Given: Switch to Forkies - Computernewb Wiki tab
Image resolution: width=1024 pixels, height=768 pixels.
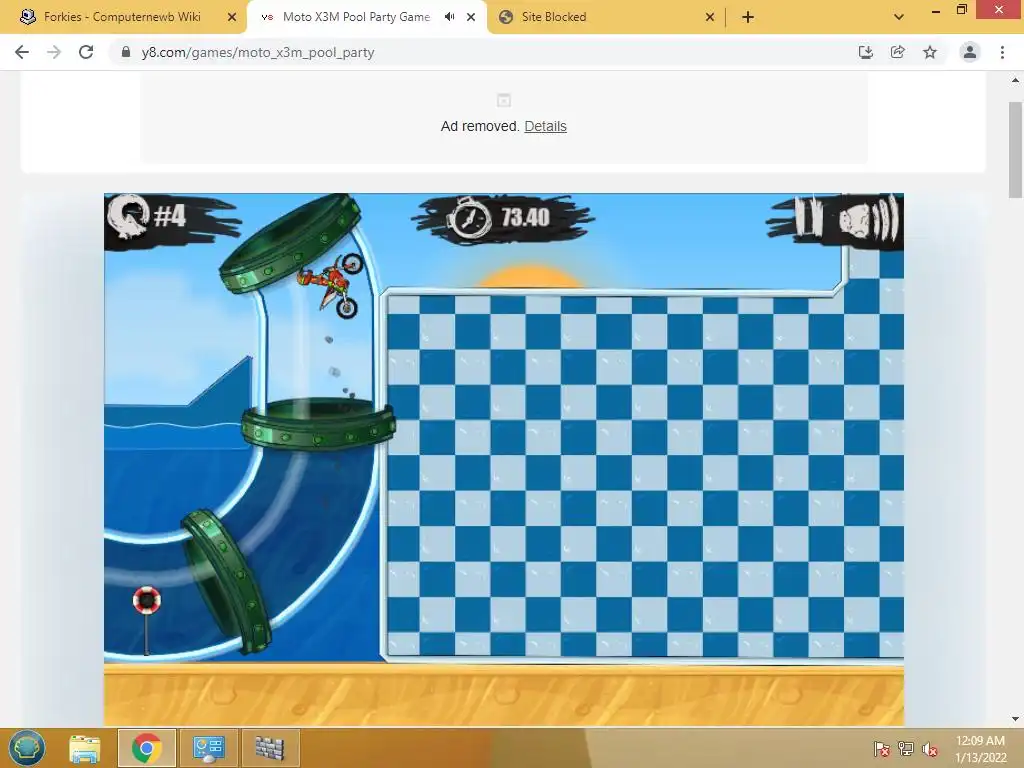Looking at the screenshot, I should (122, 17).
